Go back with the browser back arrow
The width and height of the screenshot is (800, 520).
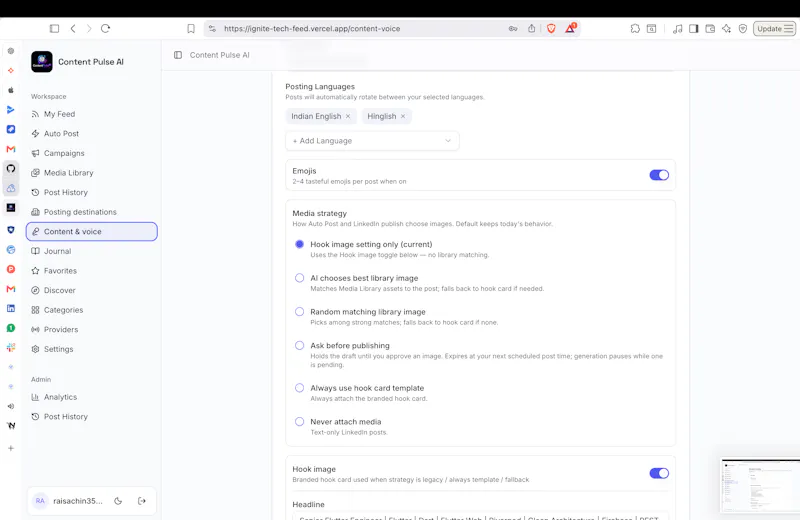(73, 29)
